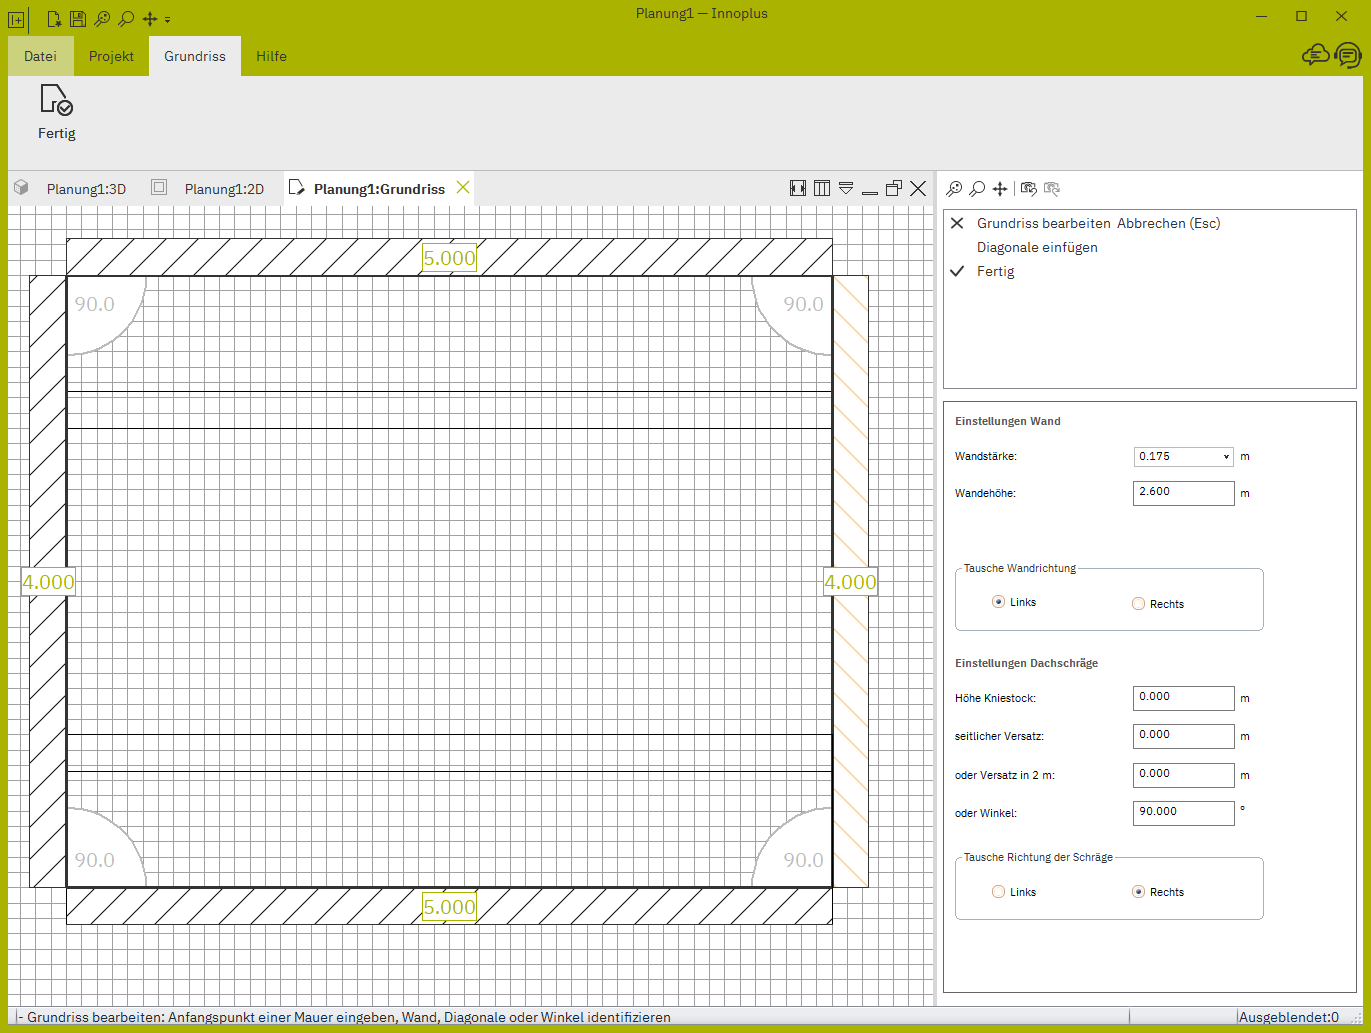This screenshot has height=1033, width=1371.
Task: Close the Planung1:Grundriss tab with its X
Action: (x=463, y=187)
